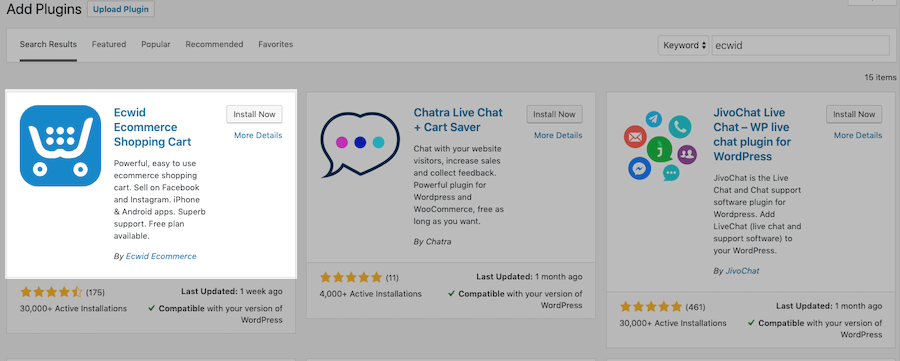The height and width of the screenshot is (361, 900).
Task: Install the JivoChat Live Chat plugin
Action: pyautogui.click(x=855, y=114)
